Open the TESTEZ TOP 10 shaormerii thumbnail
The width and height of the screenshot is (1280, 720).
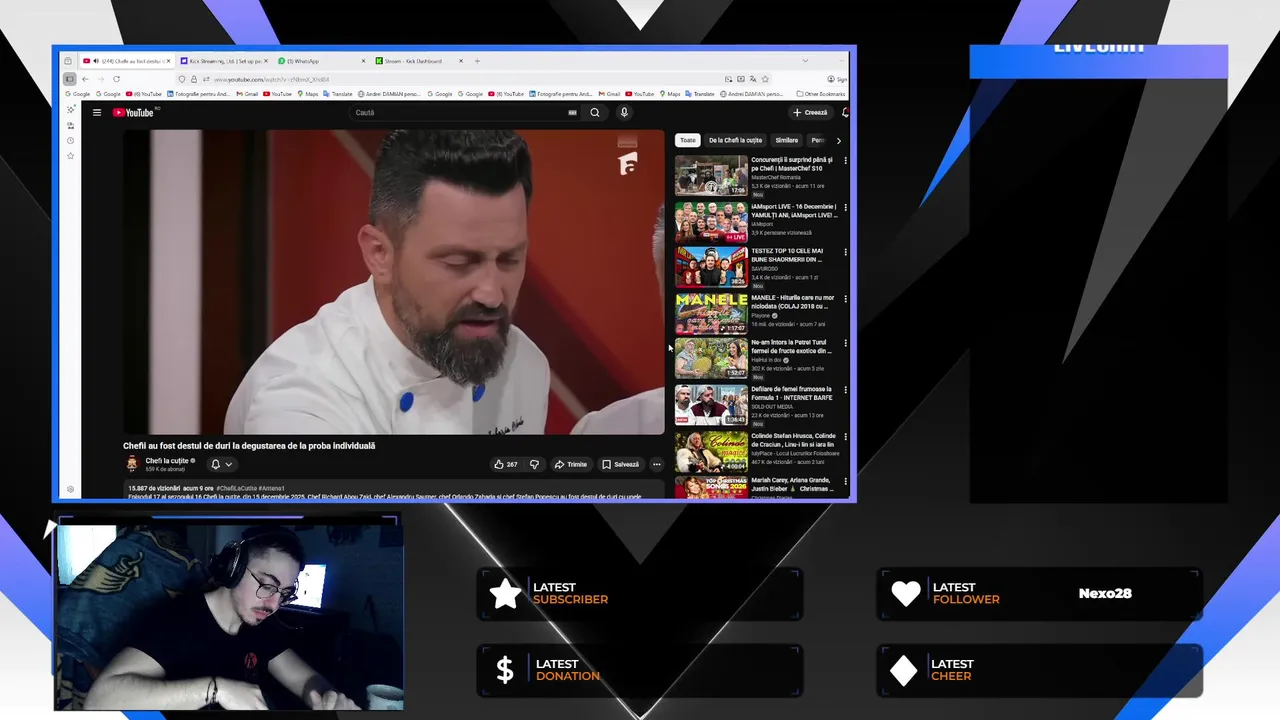711,267
